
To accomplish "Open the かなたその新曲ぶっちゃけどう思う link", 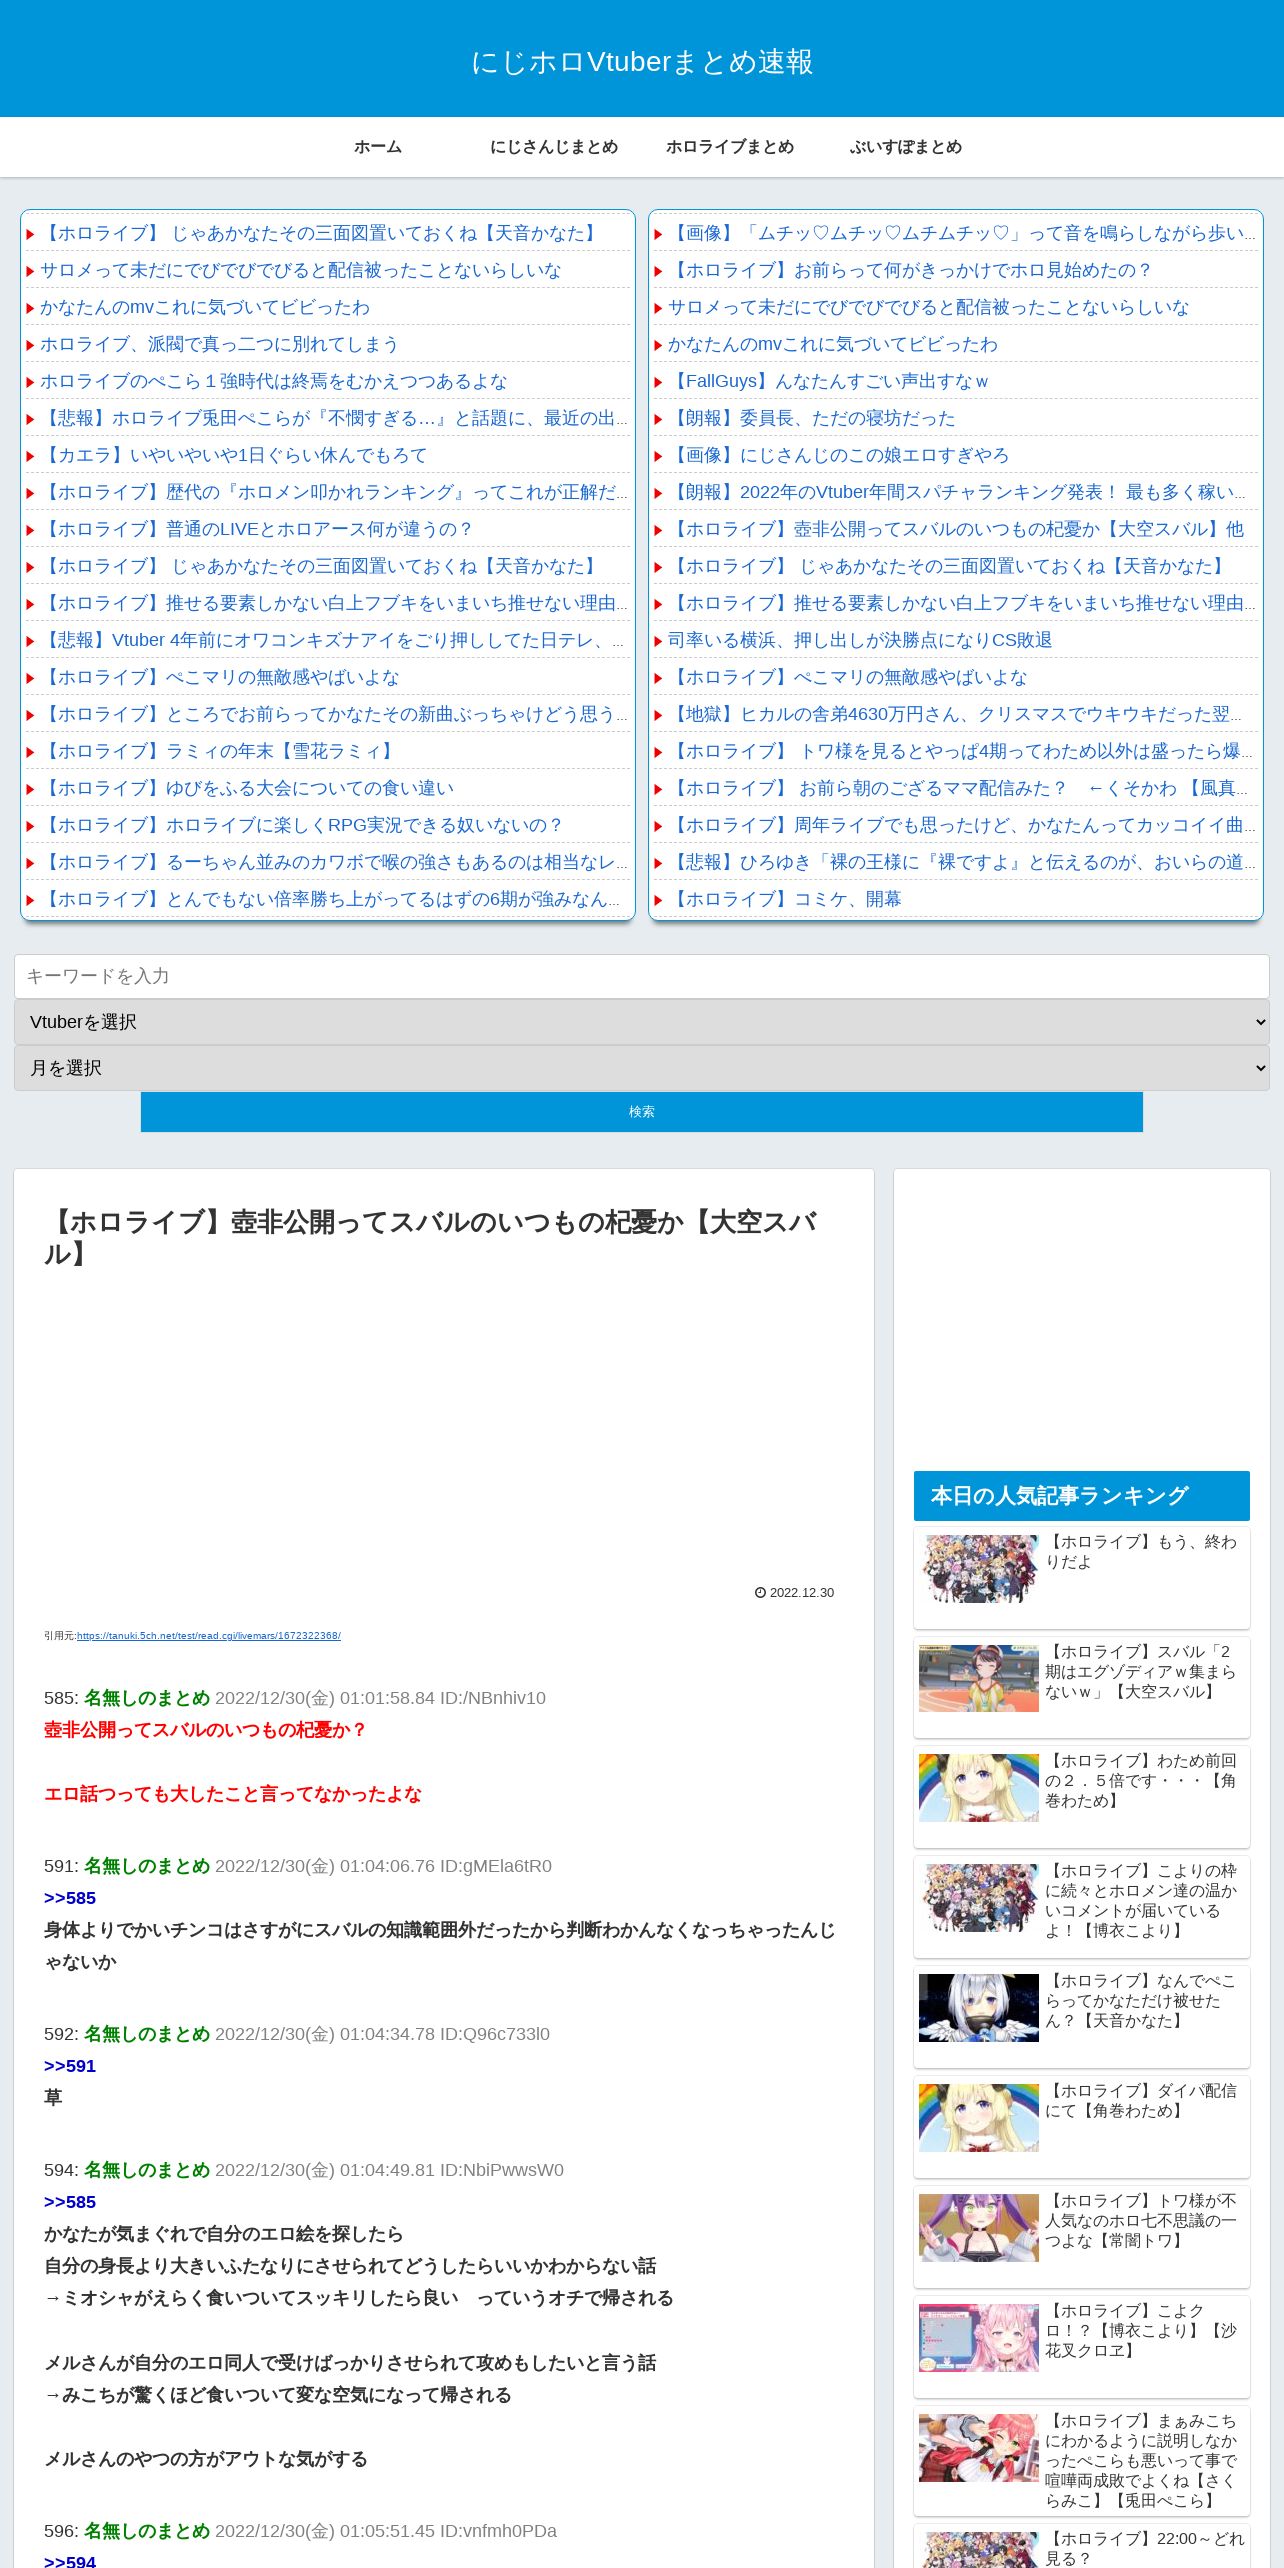I will [333, 714].
